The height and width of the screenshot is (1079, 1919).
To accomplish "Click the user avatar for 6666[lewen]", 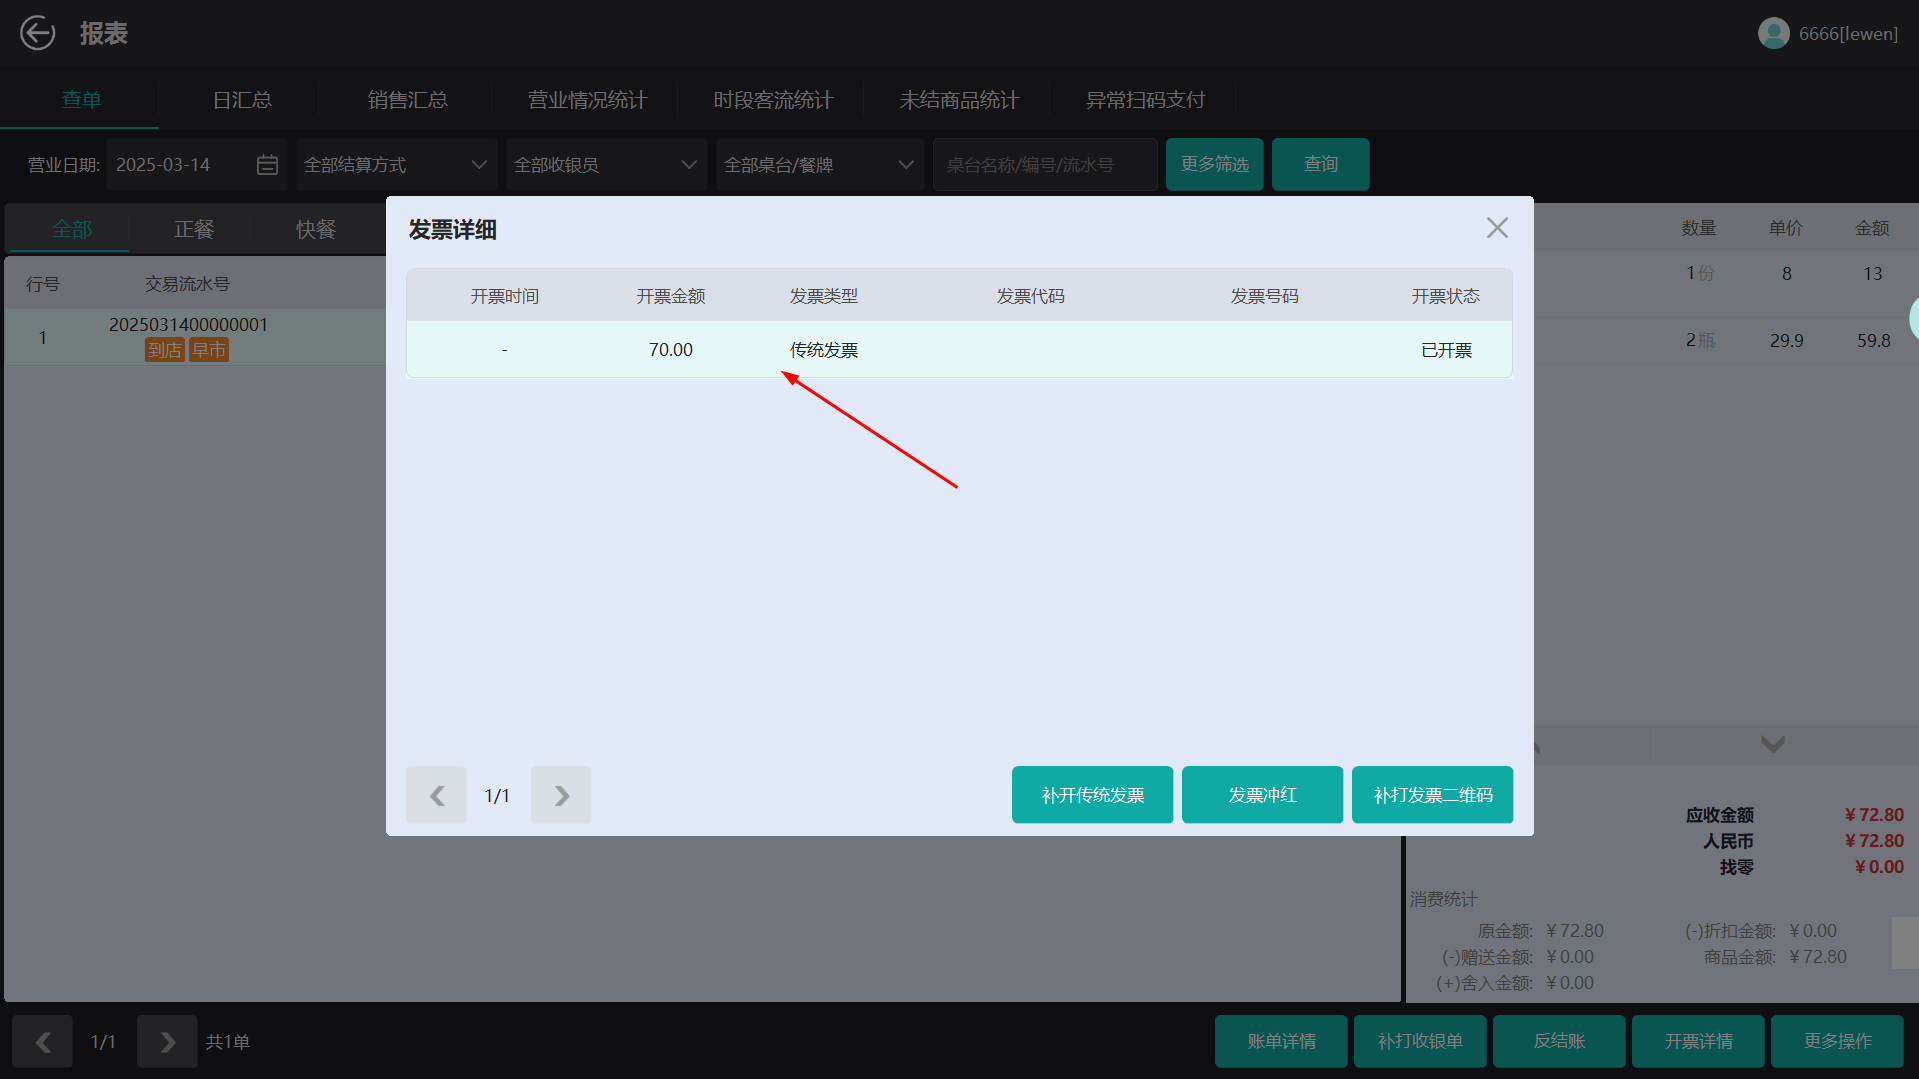I will coord(1773,32).
